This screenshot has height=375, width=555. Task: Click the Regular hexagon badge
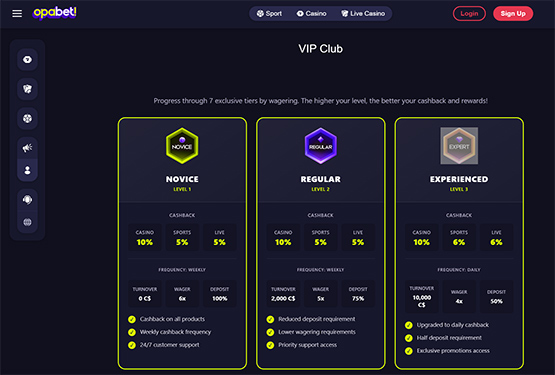[x=320, y=146]
